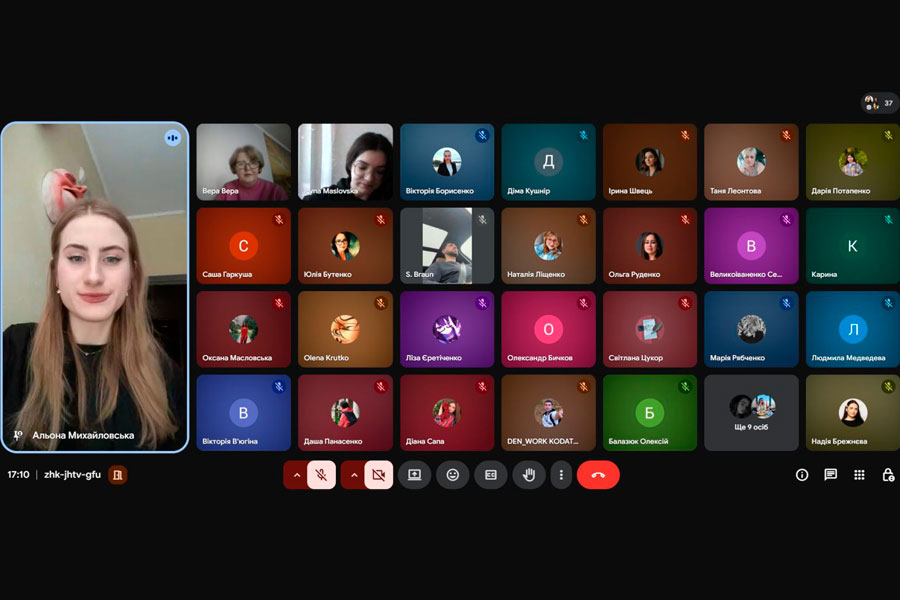Click the name label 'Олександр Бичков'
The height and width of the screenshot is (600, 900).
pos(540,358)
